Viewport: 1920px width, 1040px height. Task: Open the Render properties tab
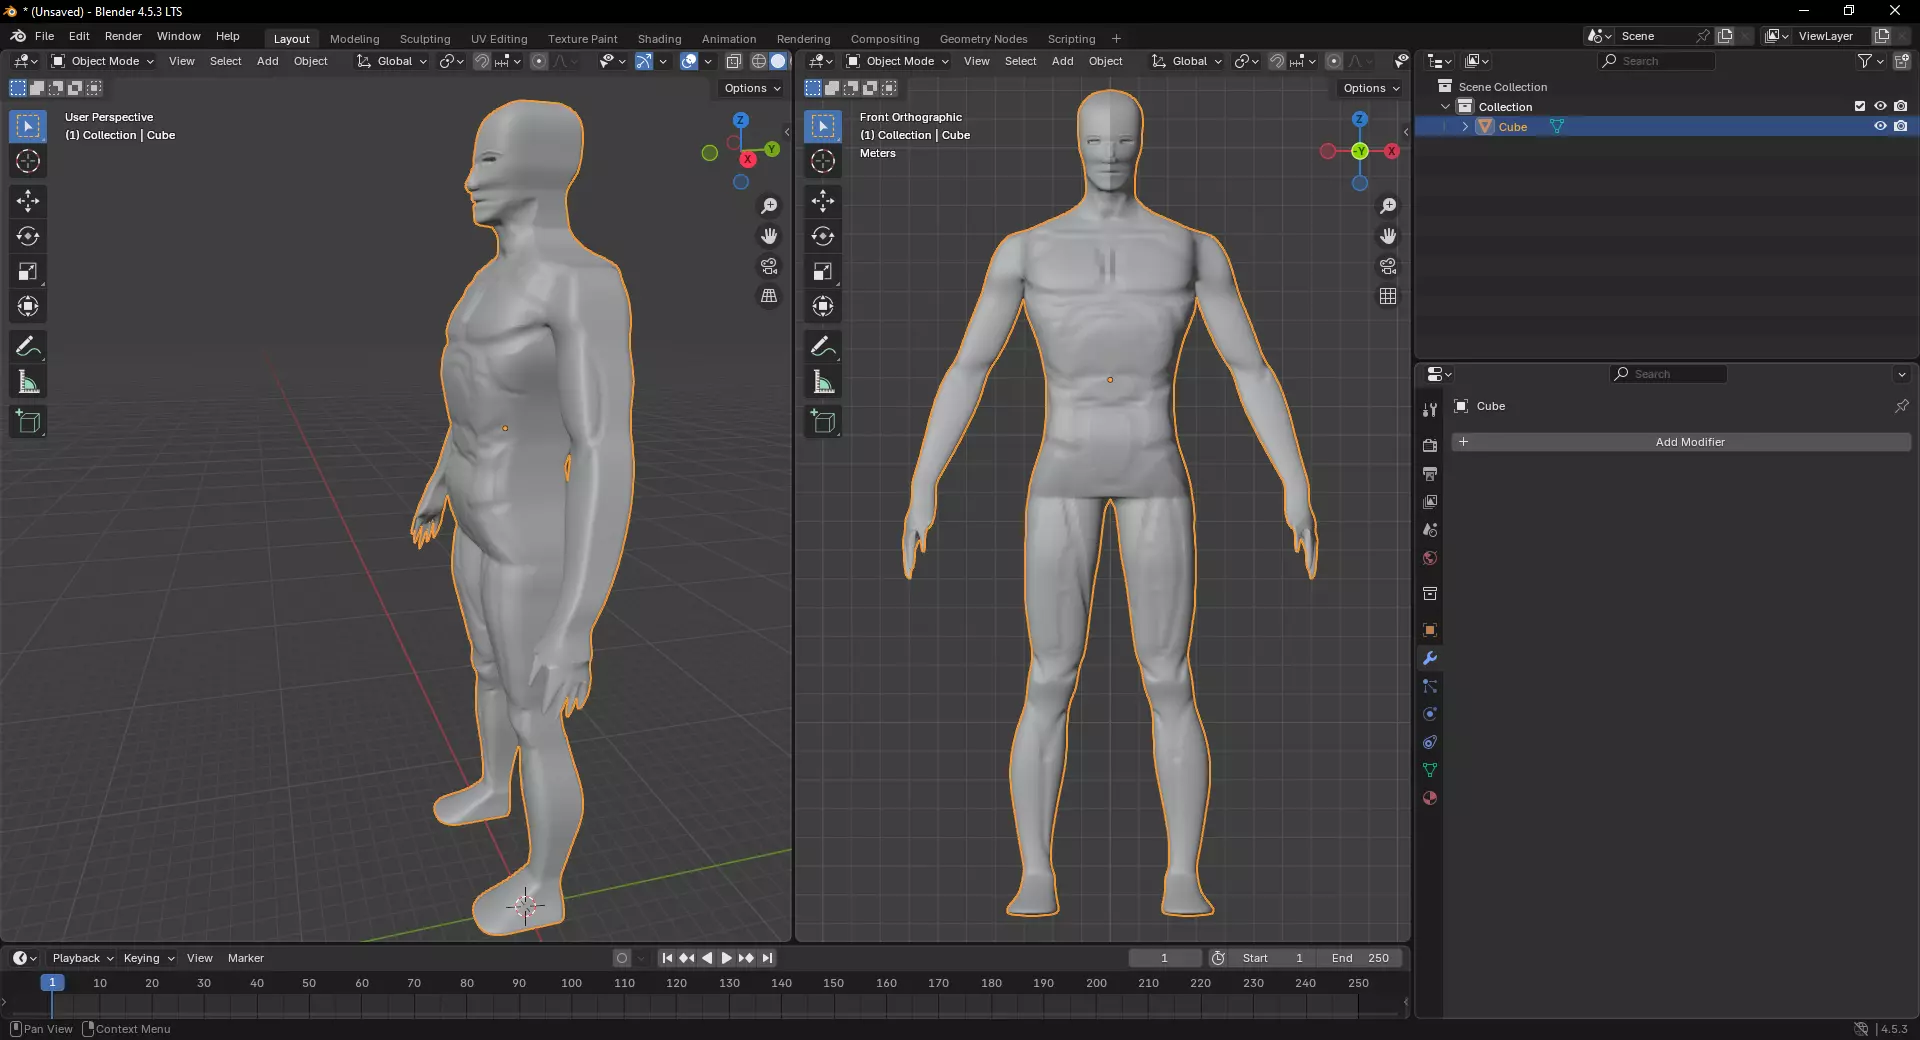tap(1430, 445)
